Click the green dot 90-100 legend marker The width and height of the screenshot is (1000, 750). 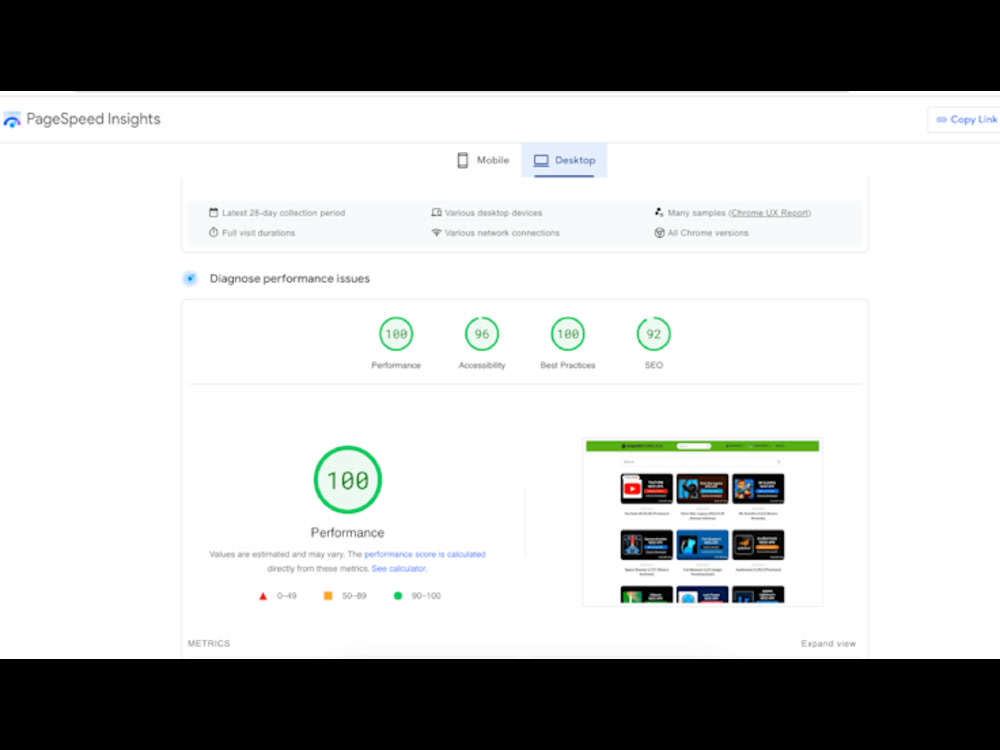[x=398, y=595]
